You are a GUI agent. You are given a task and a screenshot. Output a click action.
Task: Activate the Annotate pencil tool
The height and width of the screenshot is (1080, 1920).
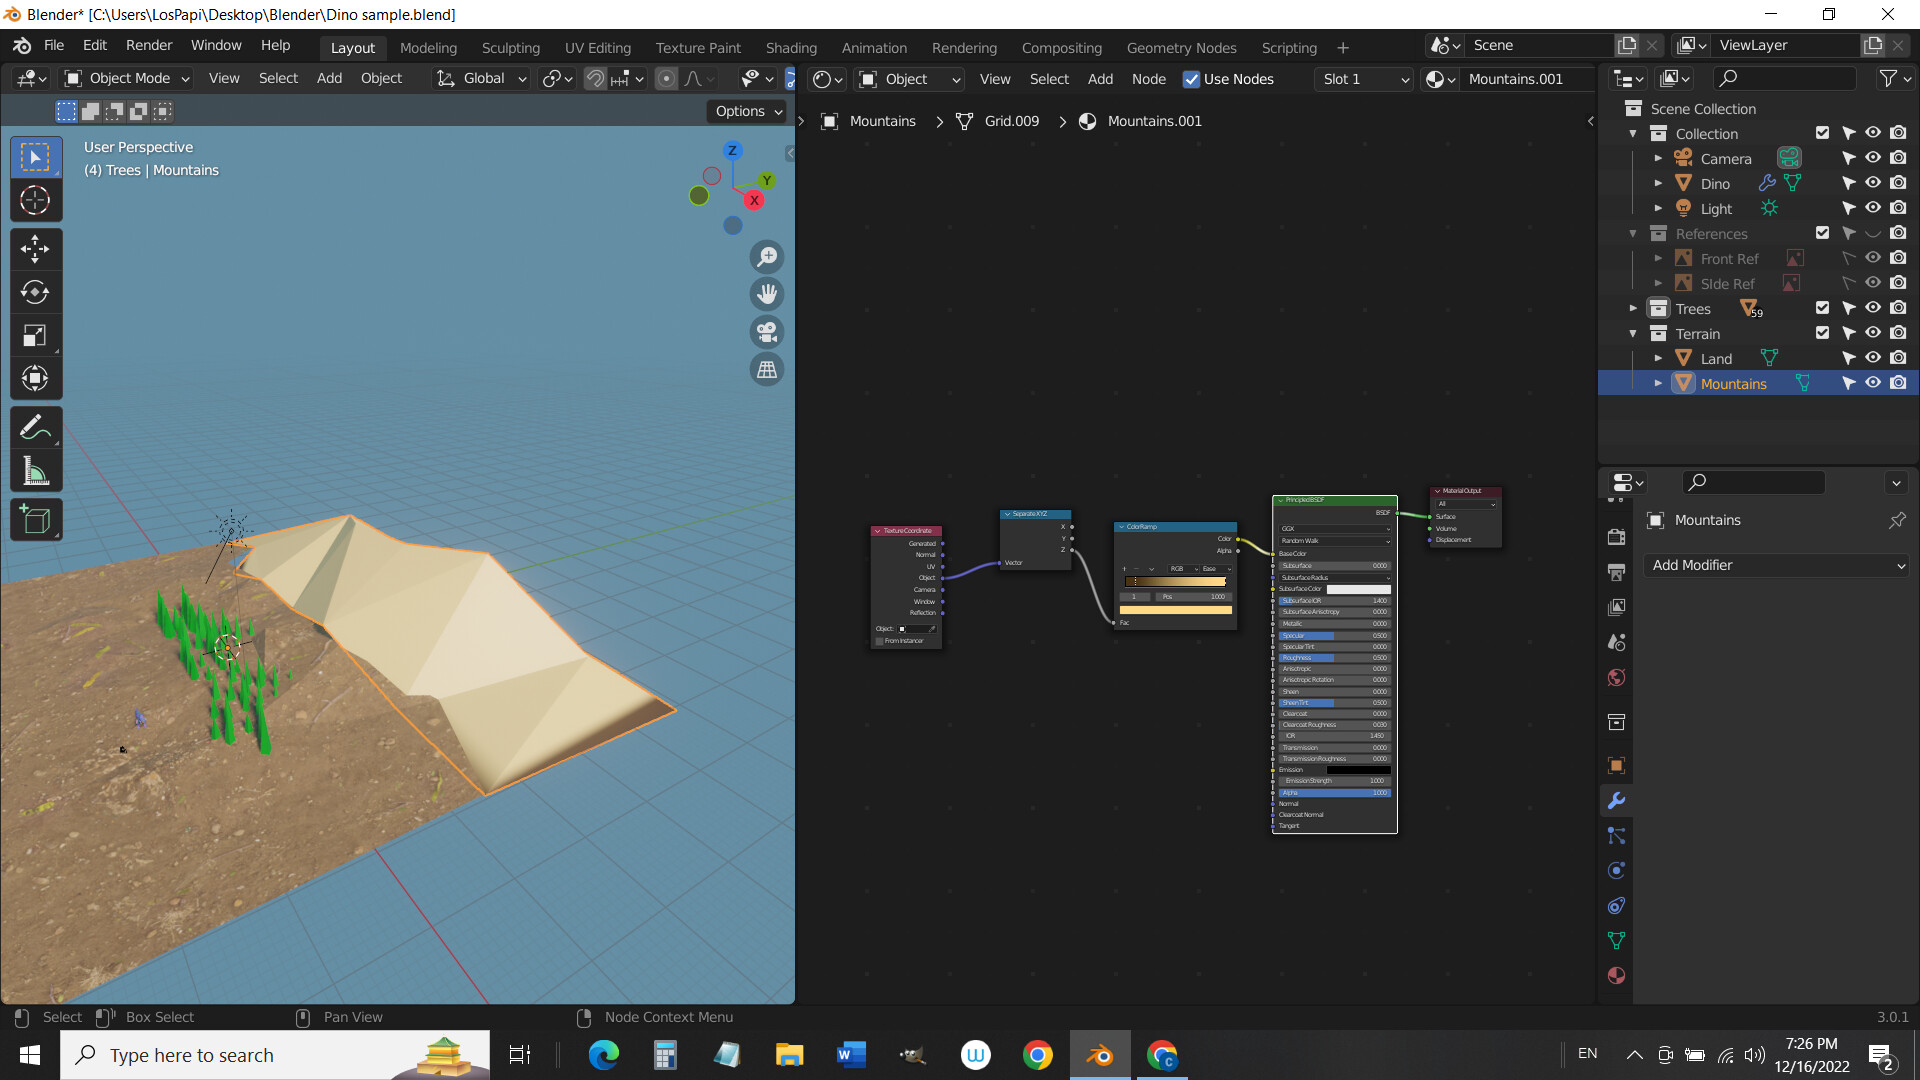tap(35, 428)
